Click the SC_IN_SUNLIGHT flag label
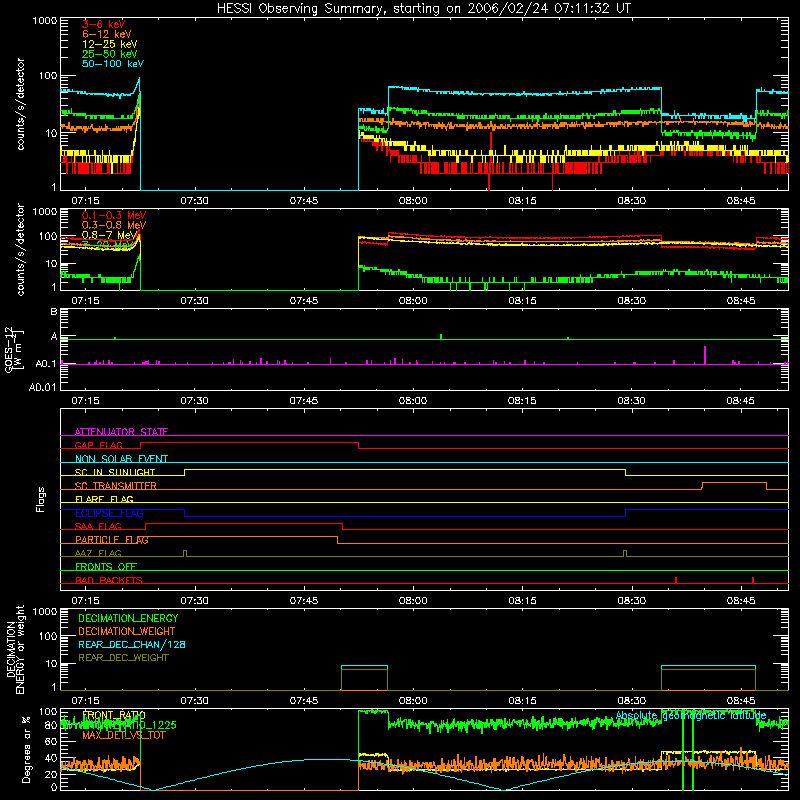 [115, 472]
